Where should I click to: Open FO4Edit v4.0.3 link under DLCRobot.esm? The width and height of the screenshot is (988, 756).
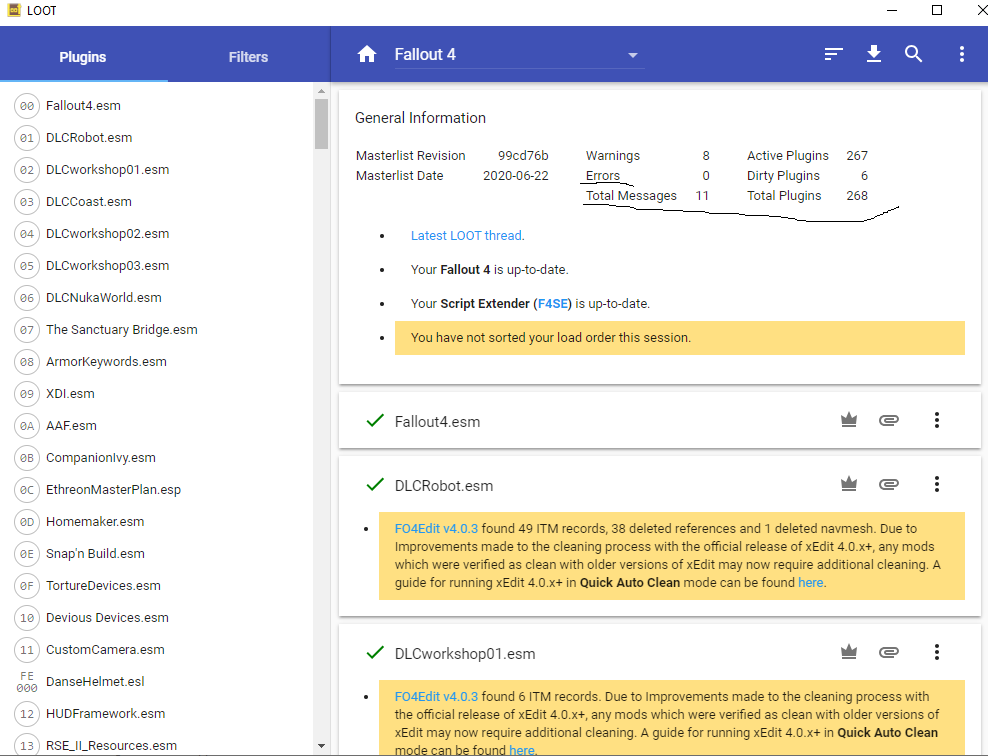pos(436,529)
